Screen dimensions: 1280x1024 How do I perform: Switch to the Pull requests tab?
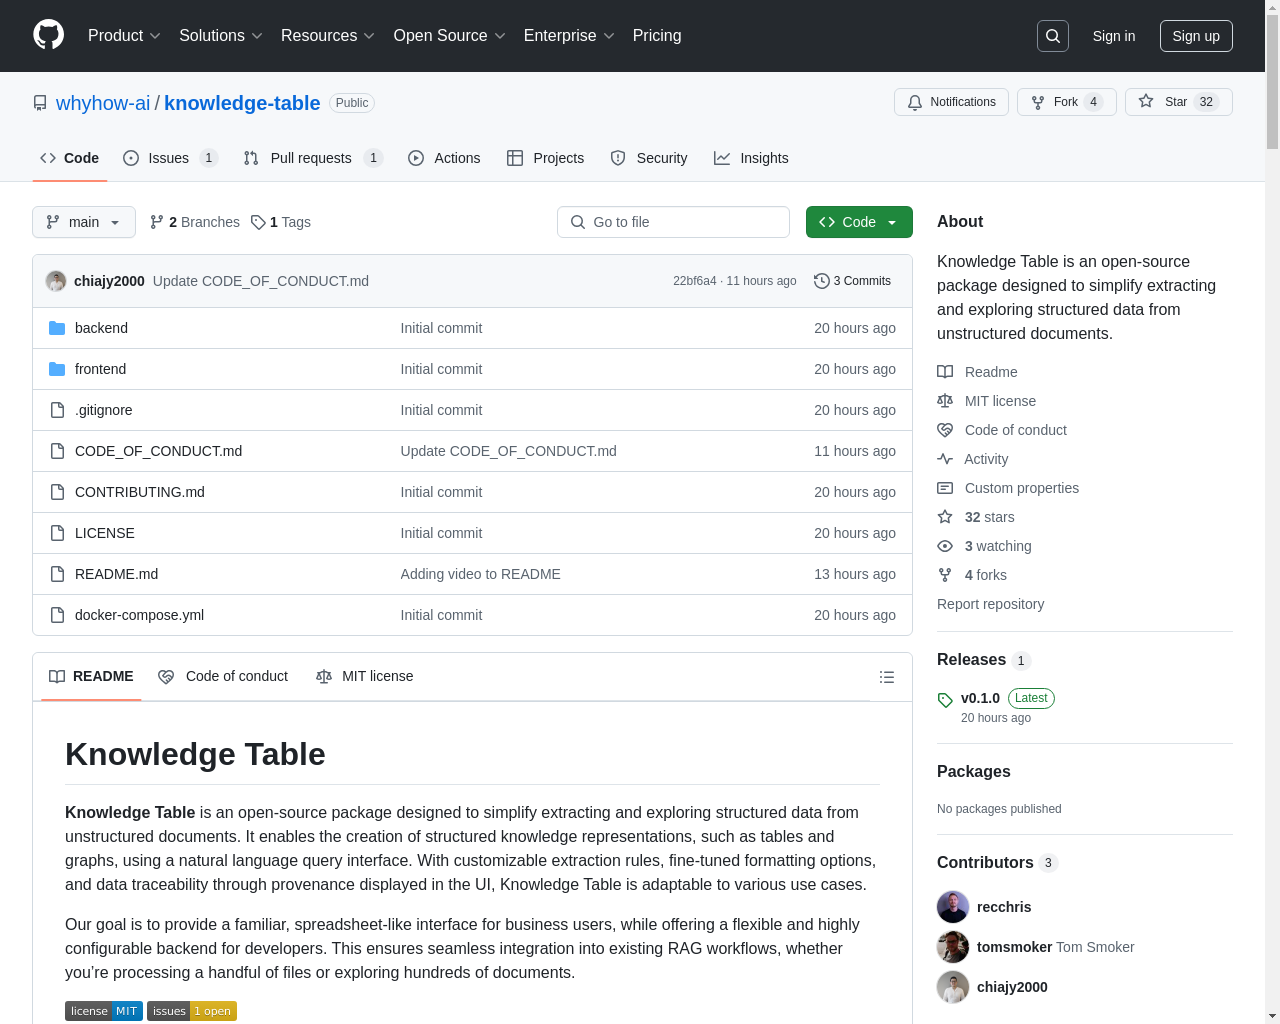coord(313,158)
